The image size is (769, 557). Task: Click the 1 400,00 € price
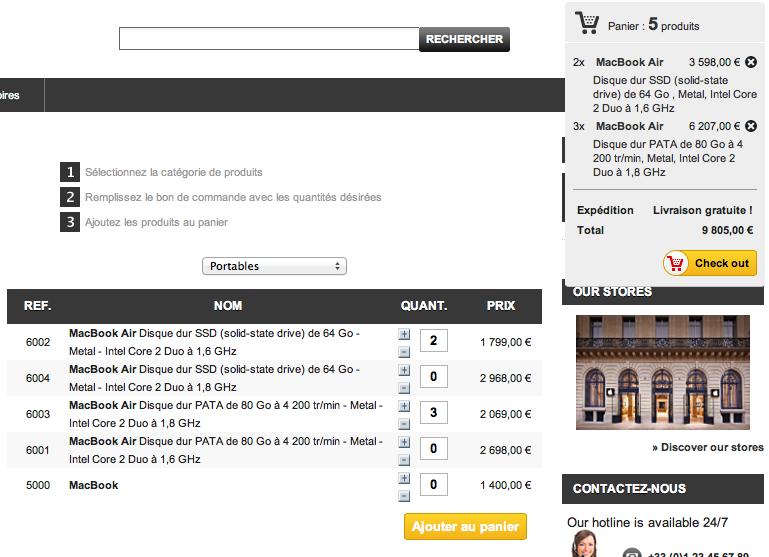click(506, 485)
